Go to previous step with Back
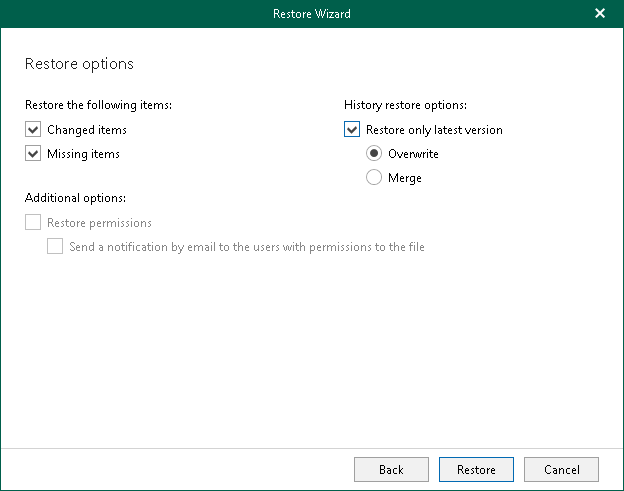 [391, 469]
